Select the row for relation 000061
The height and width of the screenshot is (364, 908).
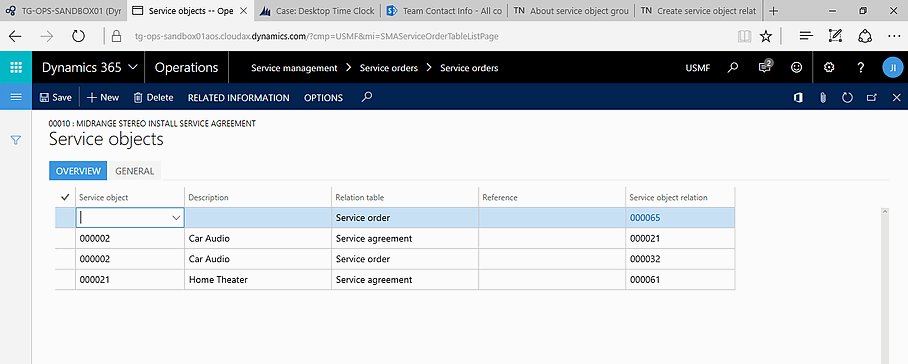coord(395,280)
